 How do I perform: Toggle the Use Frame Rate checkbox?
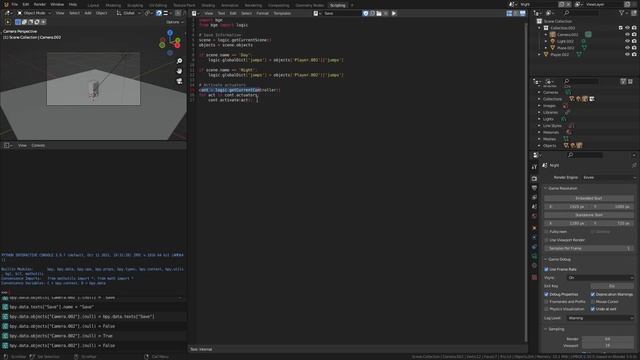point(546,269)
